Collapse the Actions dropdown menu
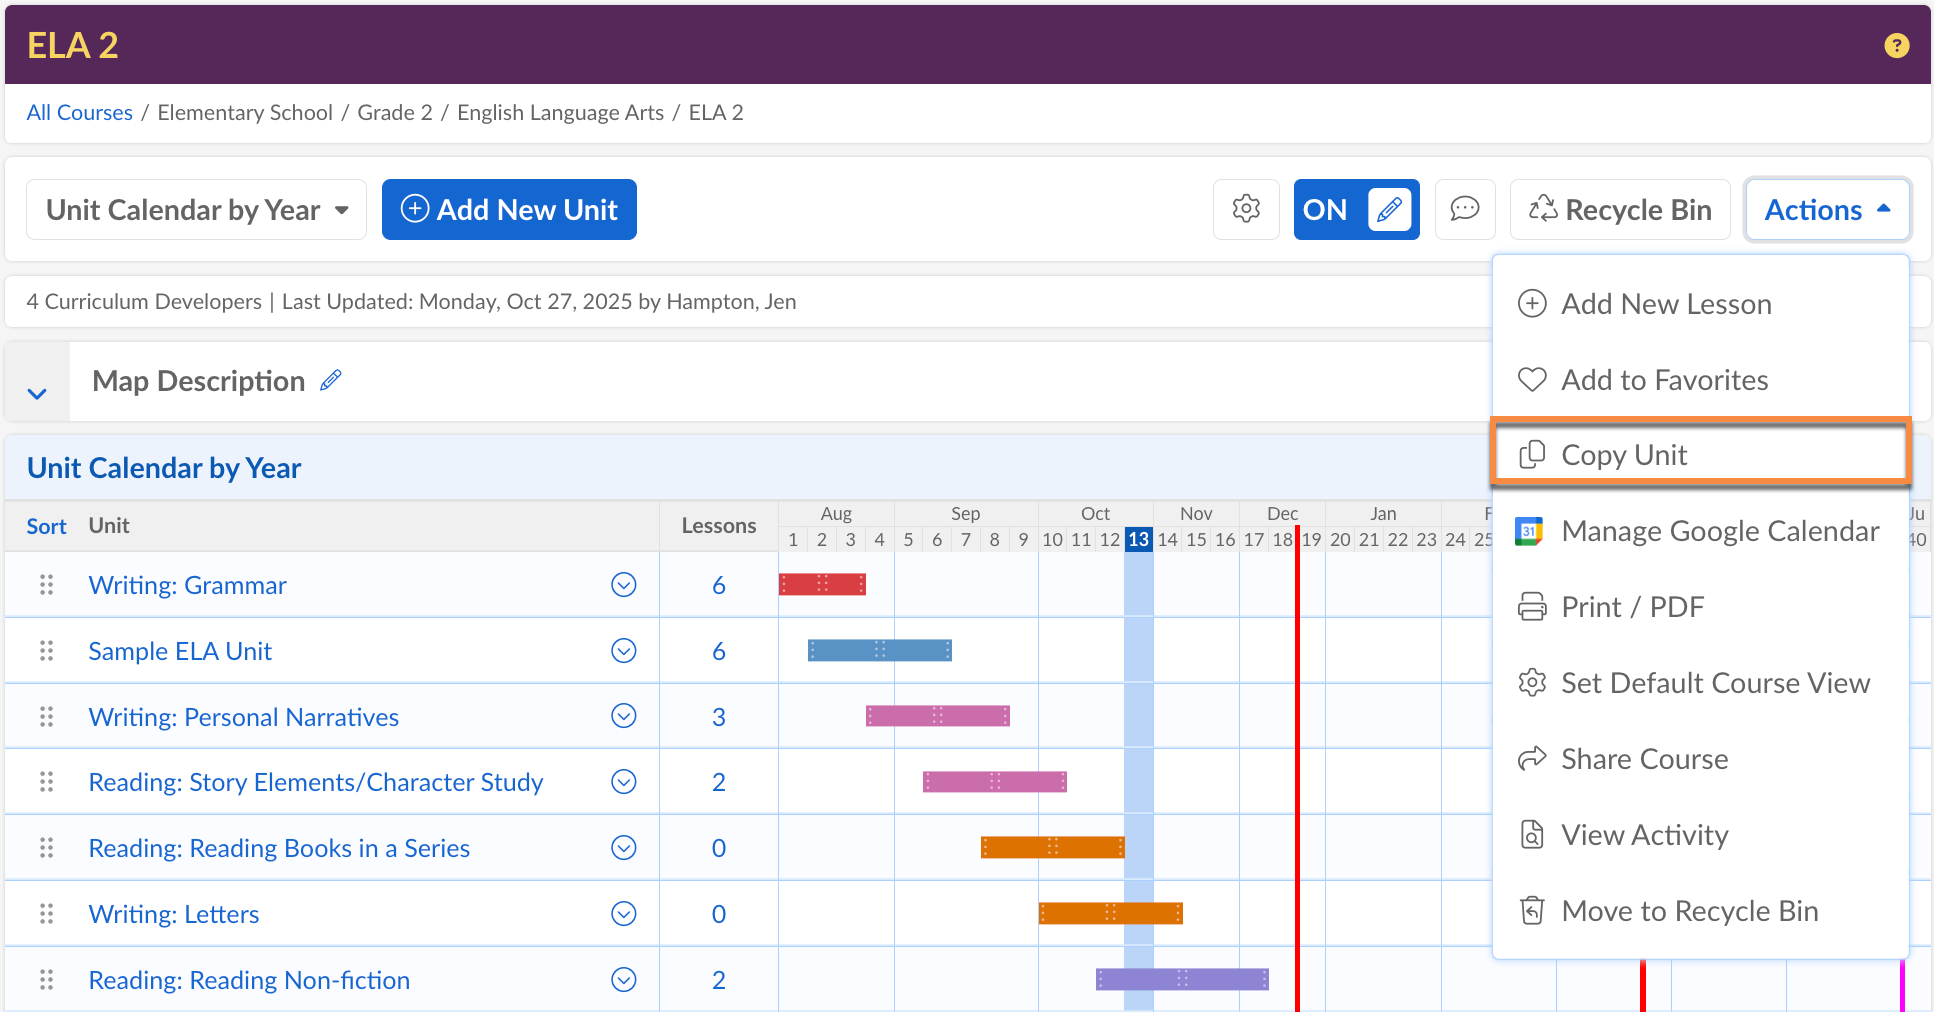 pos(1827,210)
